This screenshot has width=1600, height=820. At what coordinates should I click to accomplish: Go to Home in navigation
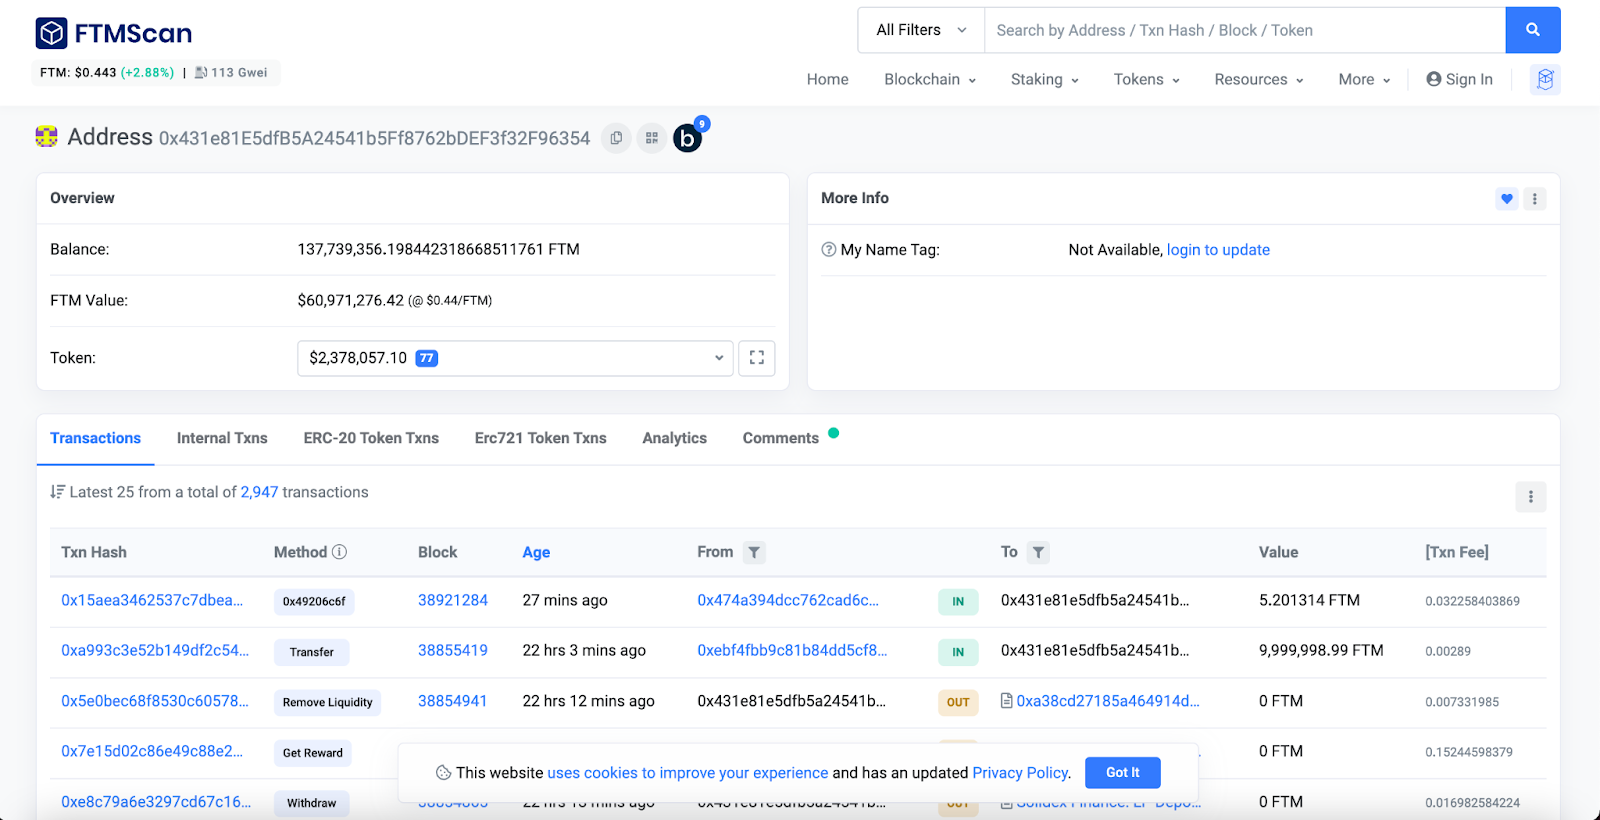point(827,79)
